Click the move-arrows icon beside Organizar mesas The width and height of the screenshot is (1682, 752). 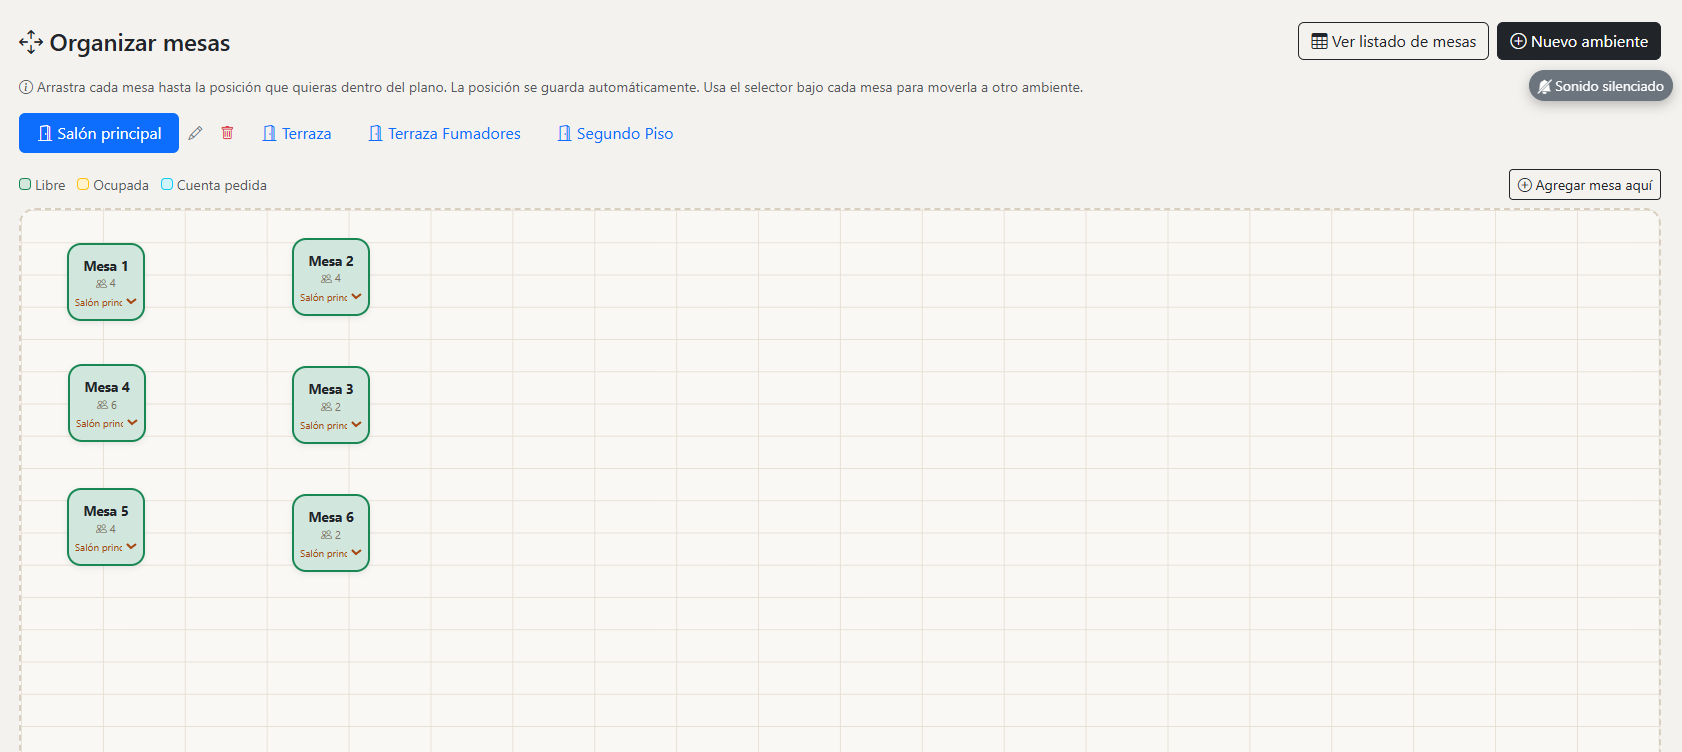click(x=31, y=42)
